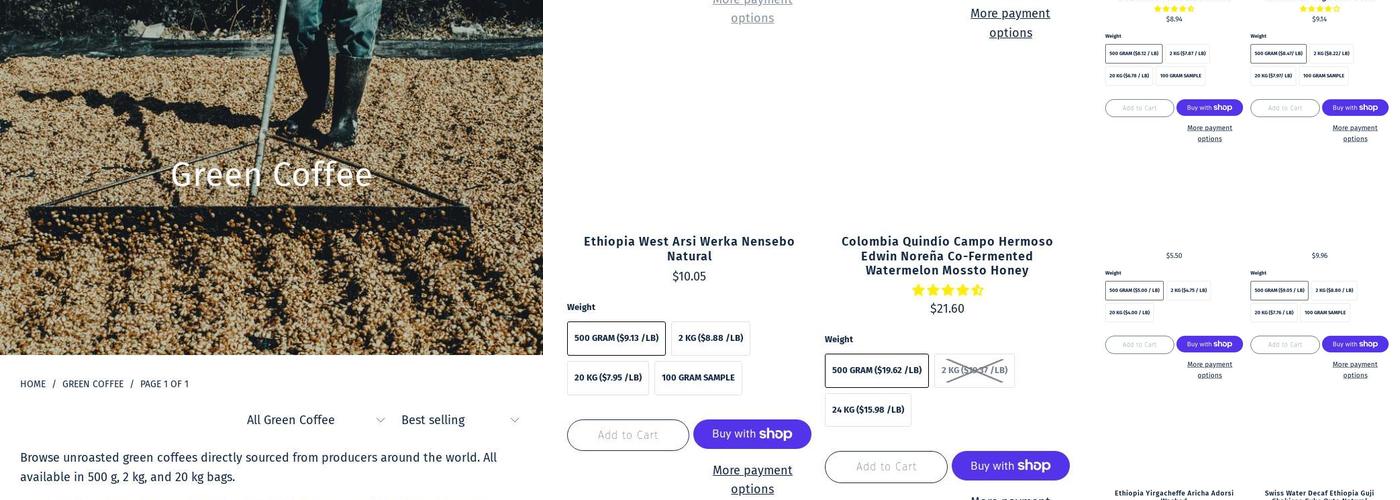
Task: Click the star rating under Colombia Quindío coffee
Action: coord(947,290)
